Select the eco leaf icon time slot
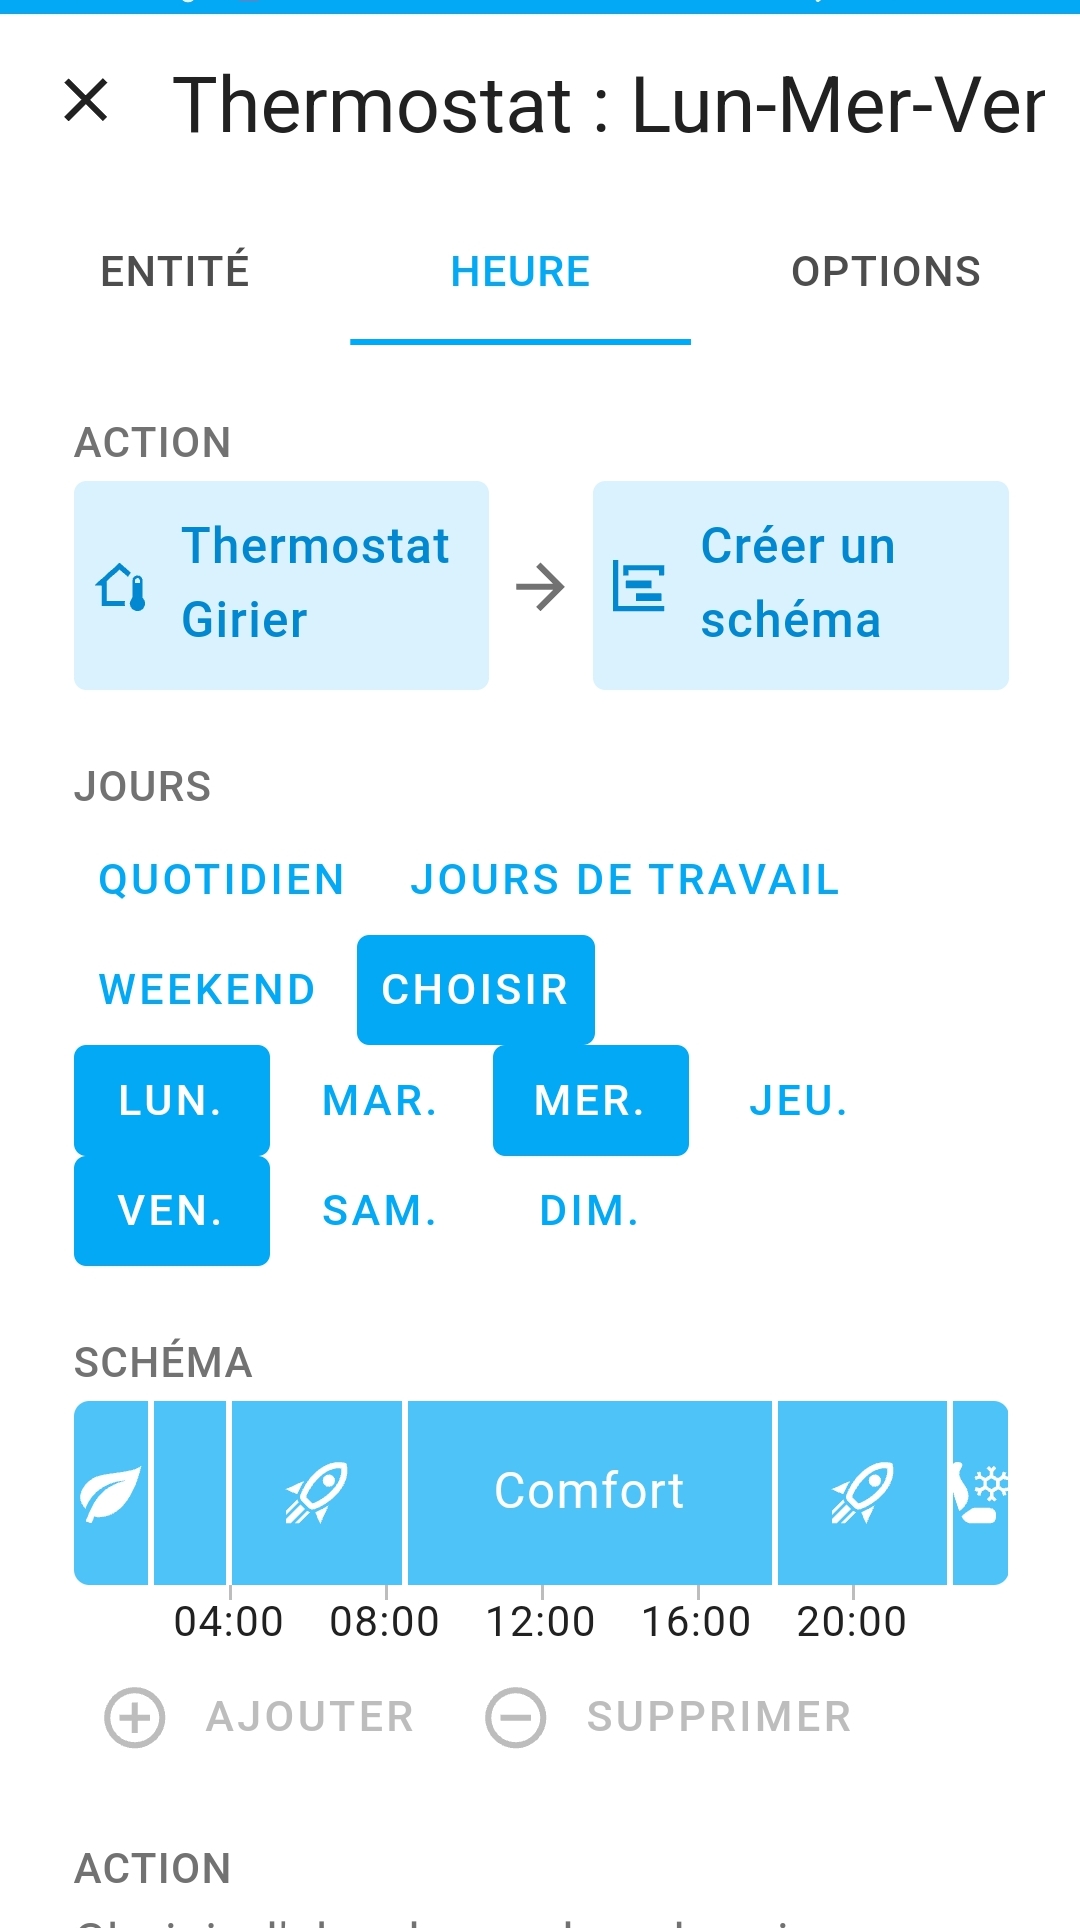The image size is (1080, 1928). [111, 1492]
